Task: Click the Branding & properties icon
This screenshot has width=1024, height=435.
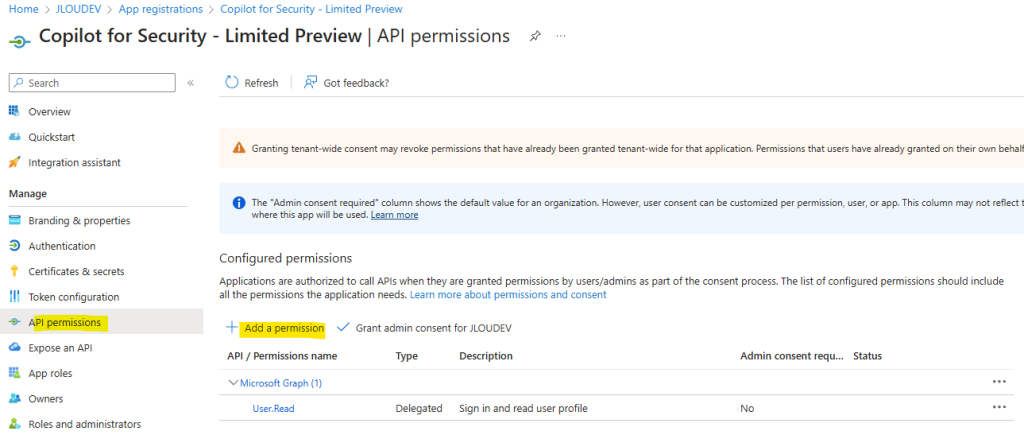Action: coord(14,221)
